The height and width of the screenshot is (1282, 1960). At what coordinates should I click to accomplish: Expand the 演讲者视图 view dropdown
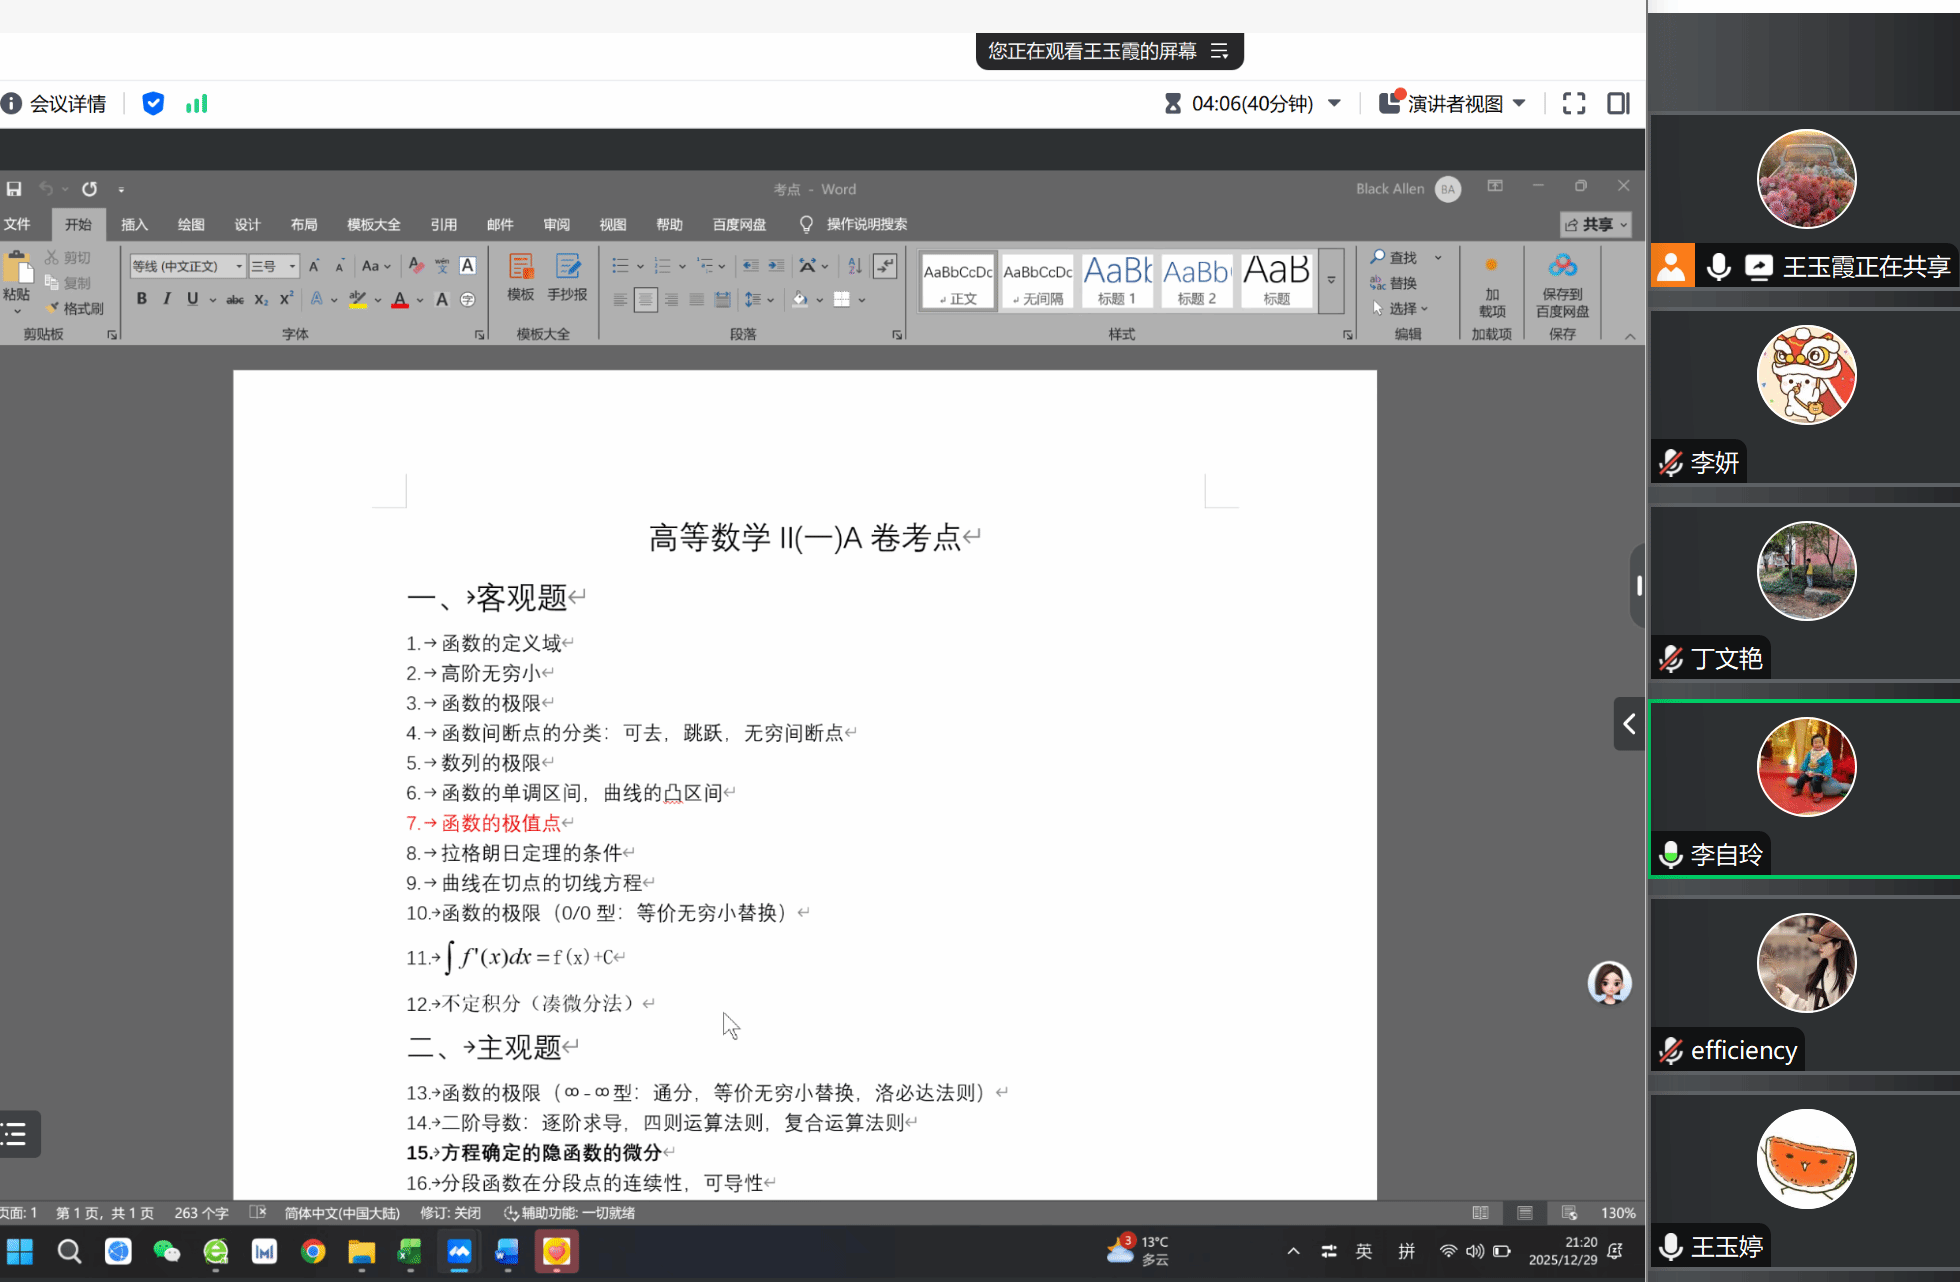pos(1519,104)
